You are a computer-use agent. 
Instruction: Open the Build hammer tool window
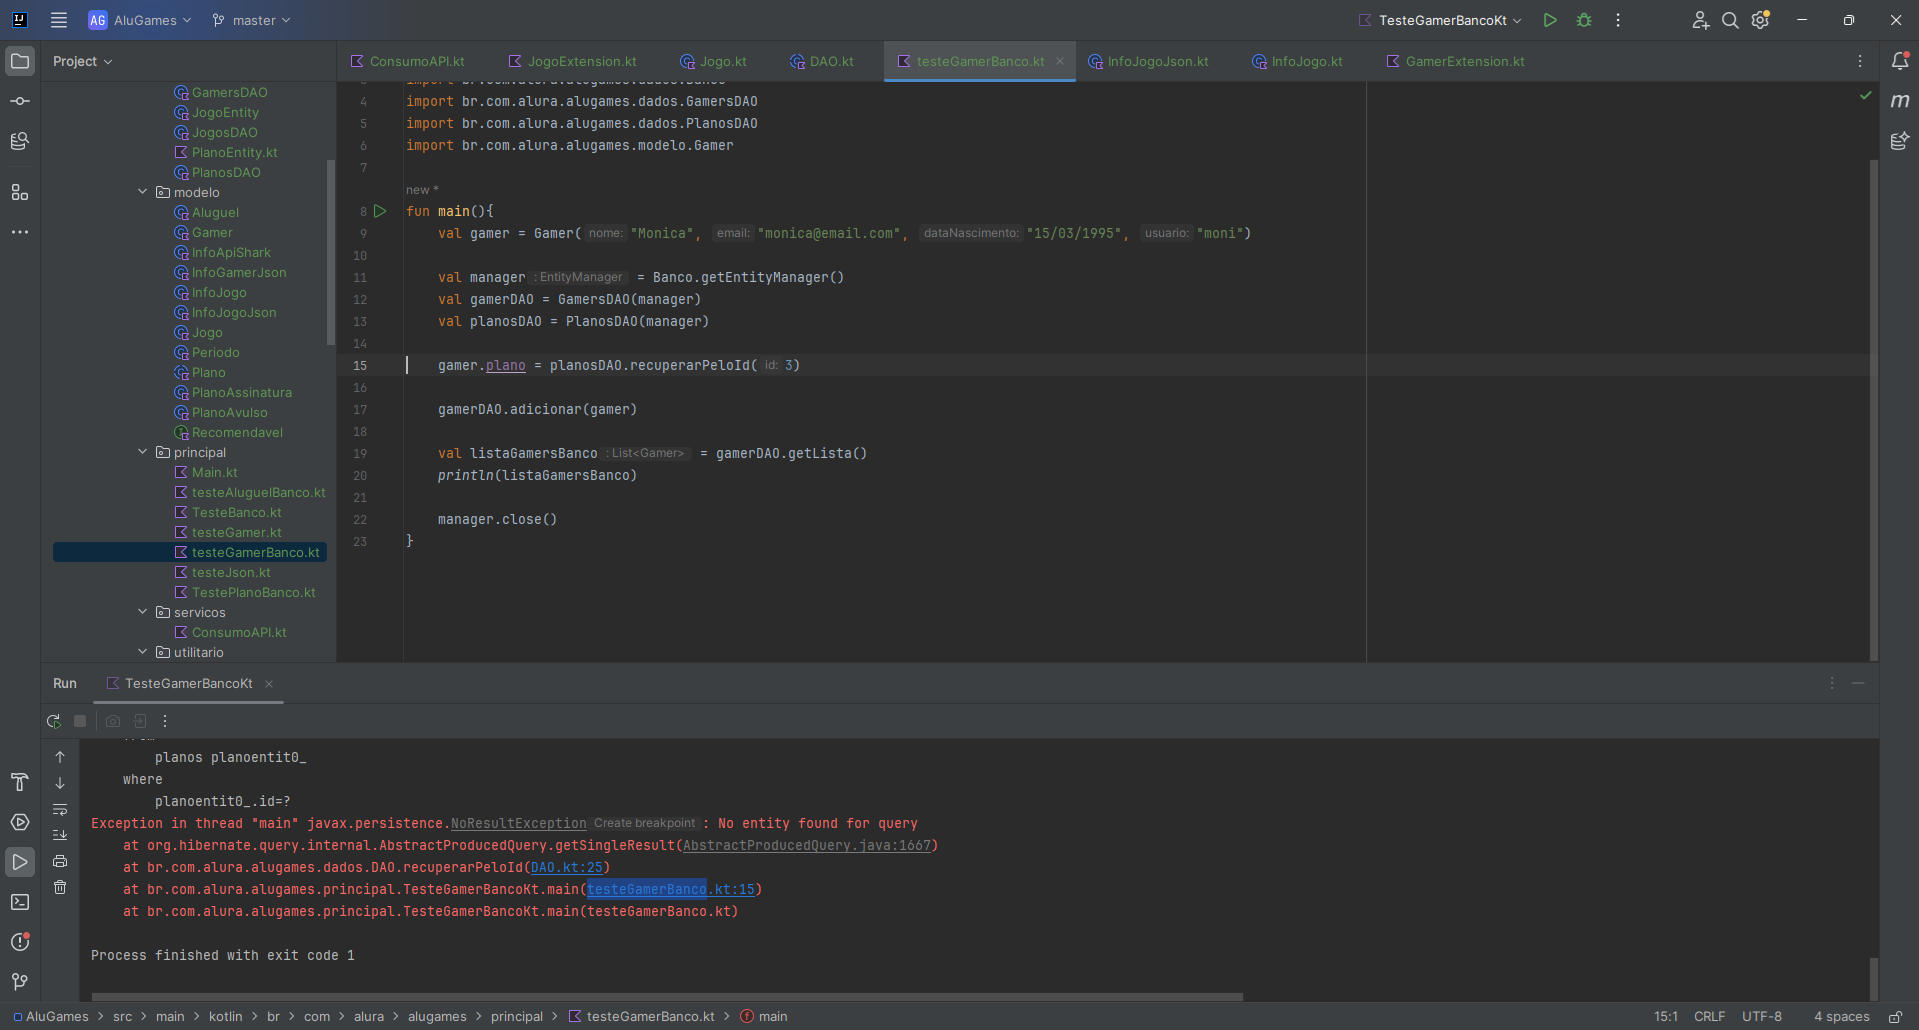[20, 782]
